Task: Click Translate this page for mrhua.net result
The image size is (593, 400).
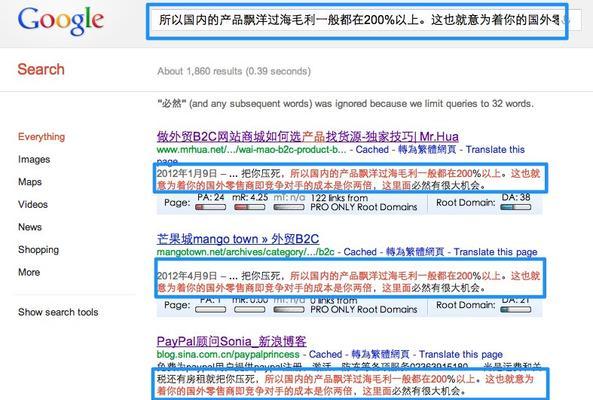Action: point(495,150)
